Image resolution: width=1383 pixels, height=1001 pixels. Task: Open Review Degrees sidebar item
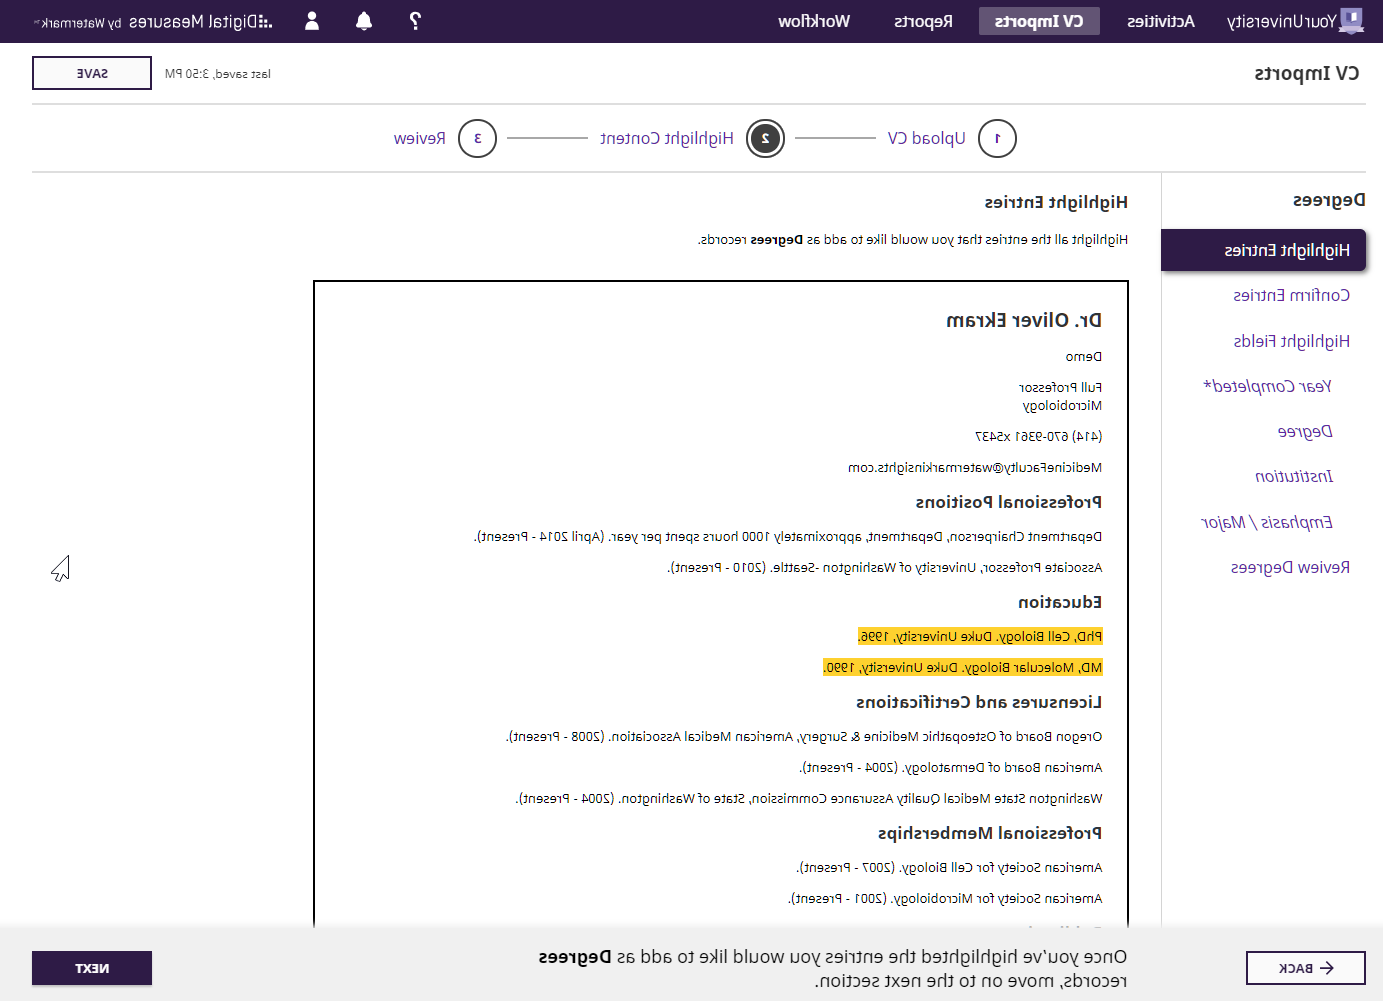pos(1290,567)
